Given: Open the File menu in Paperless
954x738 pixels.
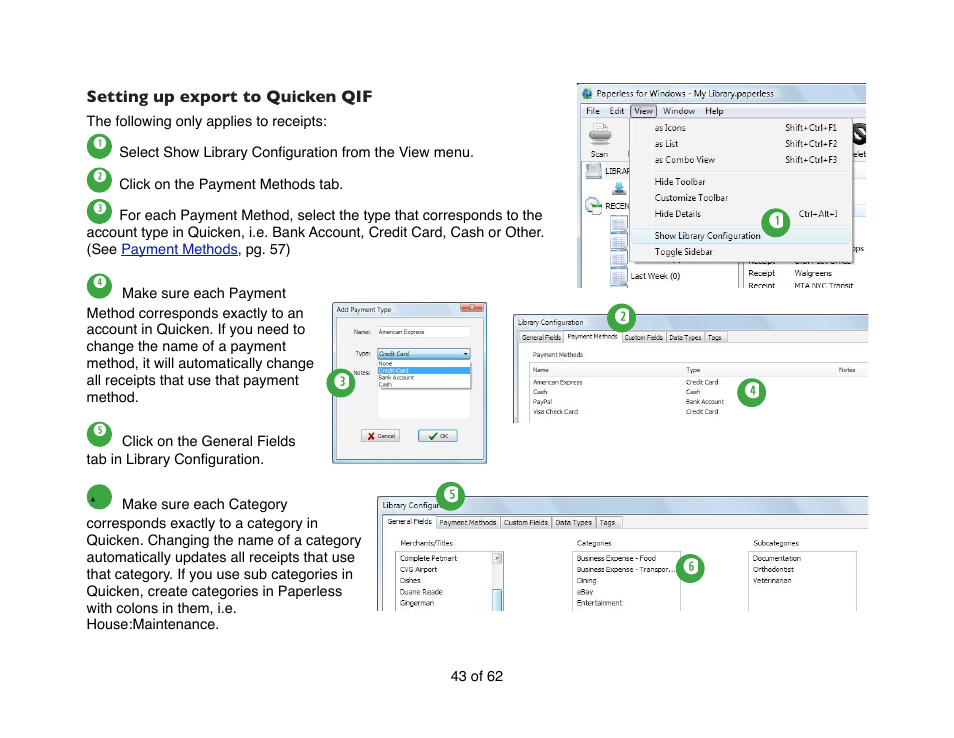Looking at the screenshot, I should tap(593, 111).
